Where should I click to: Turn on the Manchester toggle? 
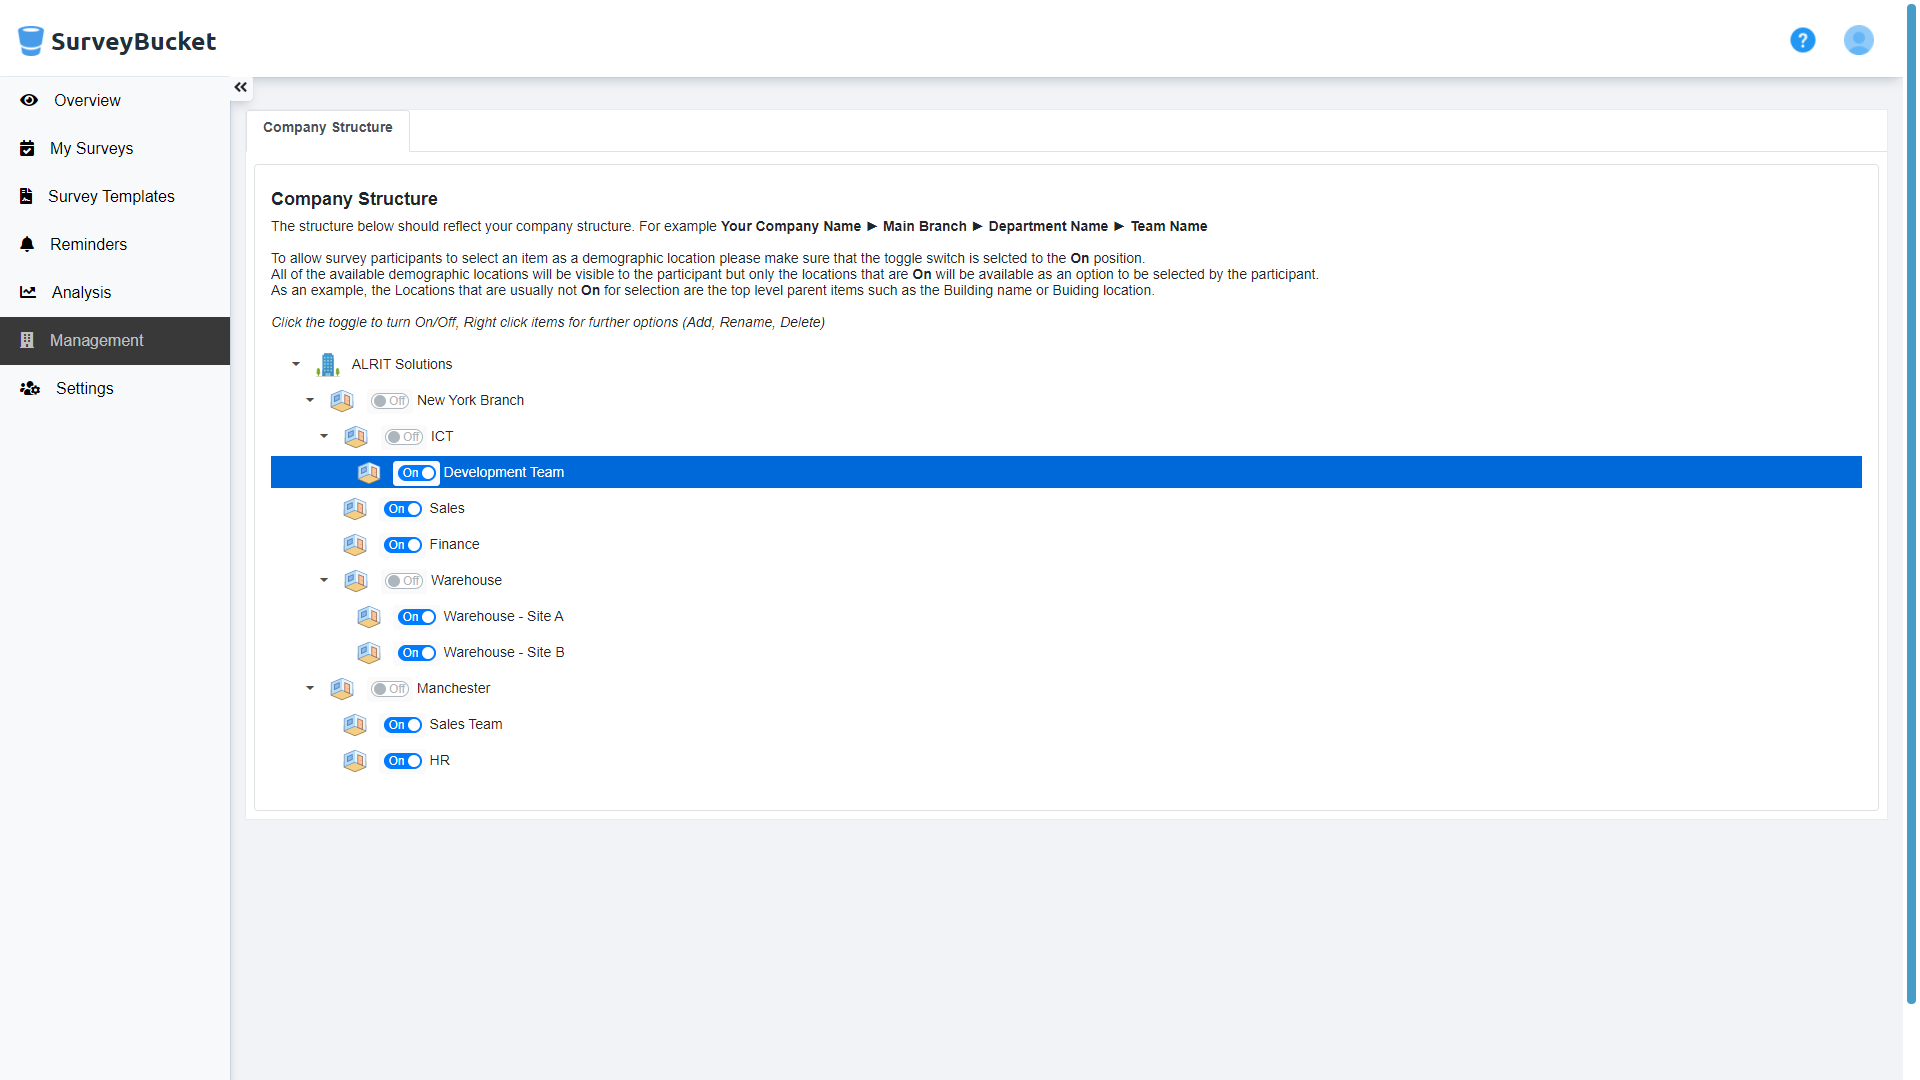(389, 689)
